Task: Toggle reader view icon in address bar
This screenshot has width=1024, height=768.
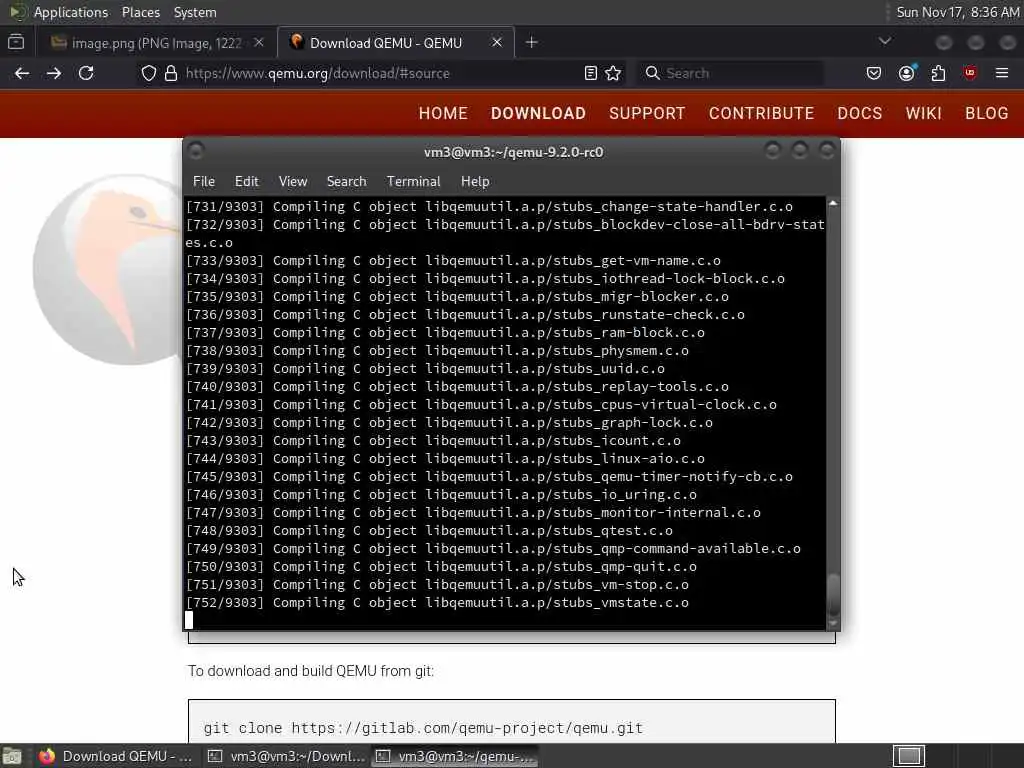Action: (x=590, y=73)
